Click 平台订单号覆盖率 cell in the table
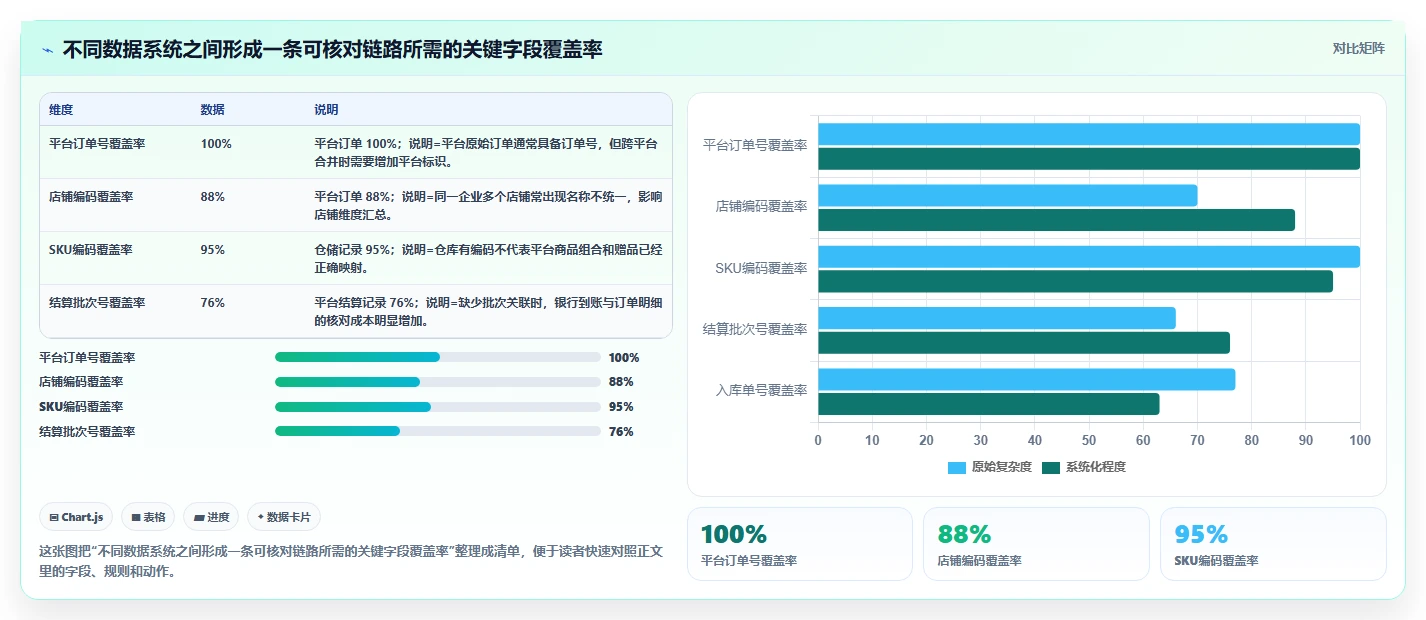 tap(97, 144)
